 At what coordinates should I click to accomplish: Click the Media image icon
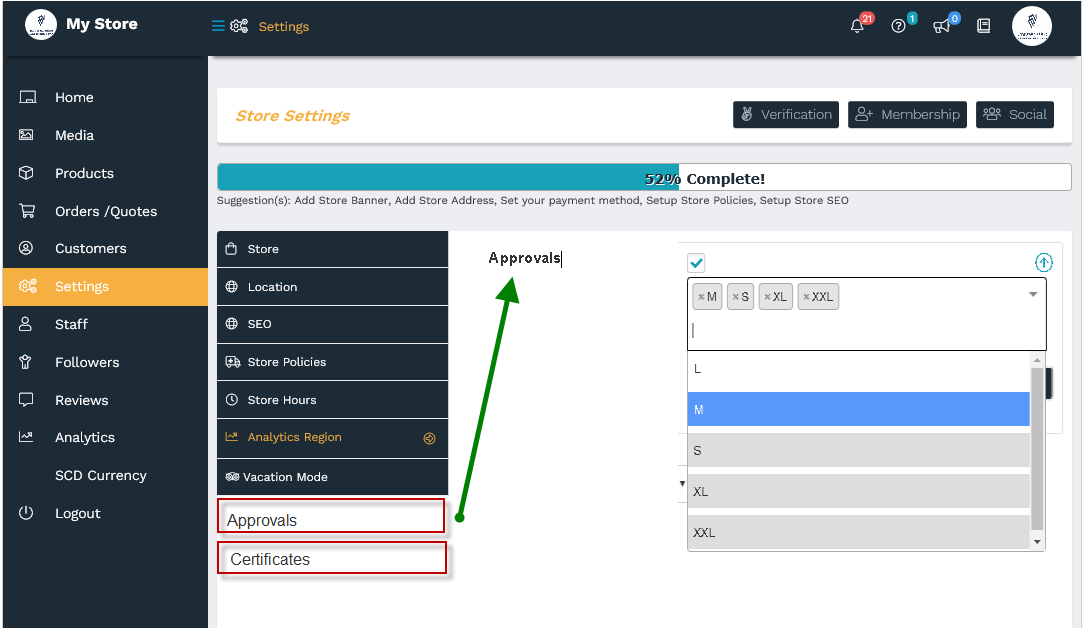[26, 135]
